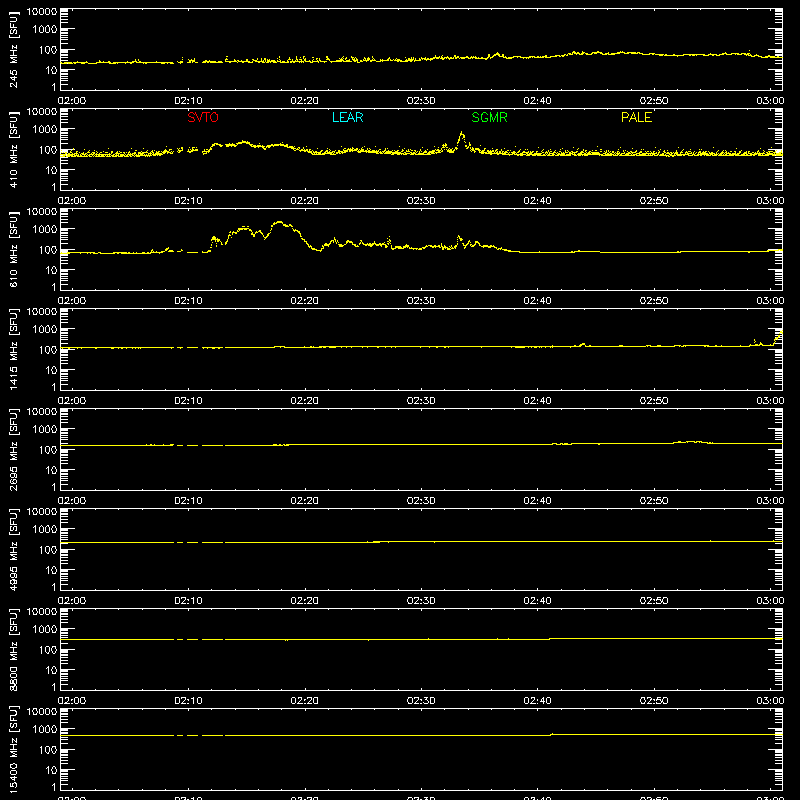Select the 15400 MHz [SFU] axis label
The width and height of the screenshot is (800, 800).
point(13,750)
